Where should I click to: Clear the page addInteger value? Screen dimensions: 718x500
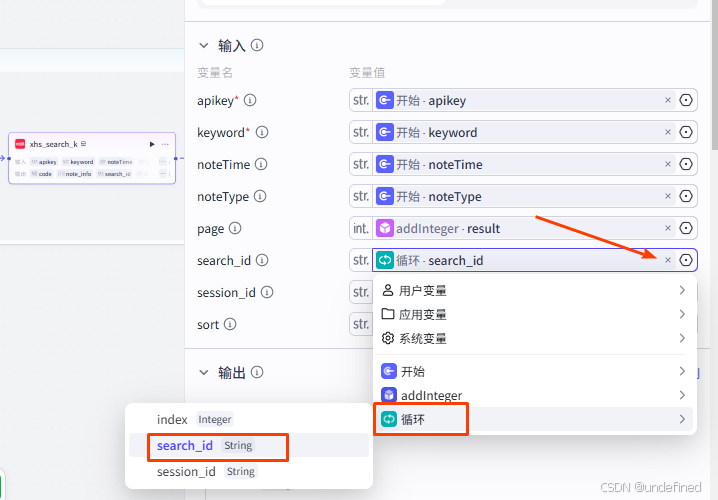click(x=668, y=228)
